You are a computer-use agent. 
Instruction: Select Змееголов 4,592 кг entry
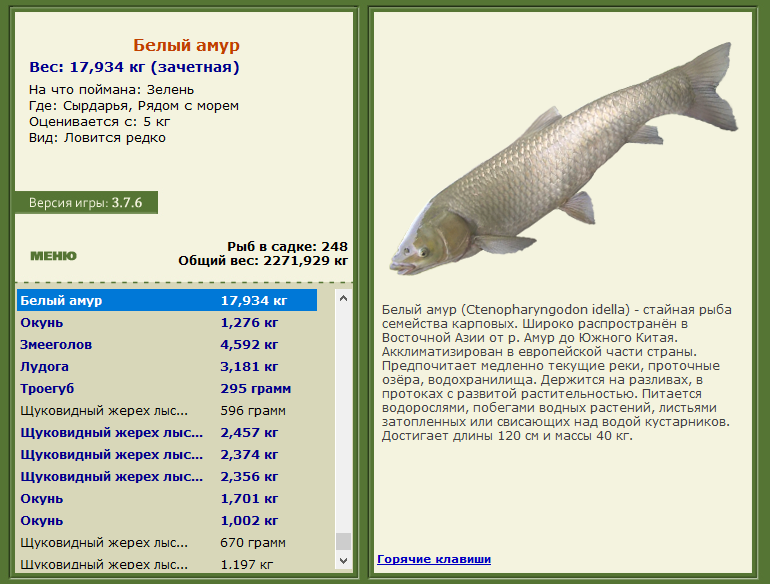click(167, 344)
